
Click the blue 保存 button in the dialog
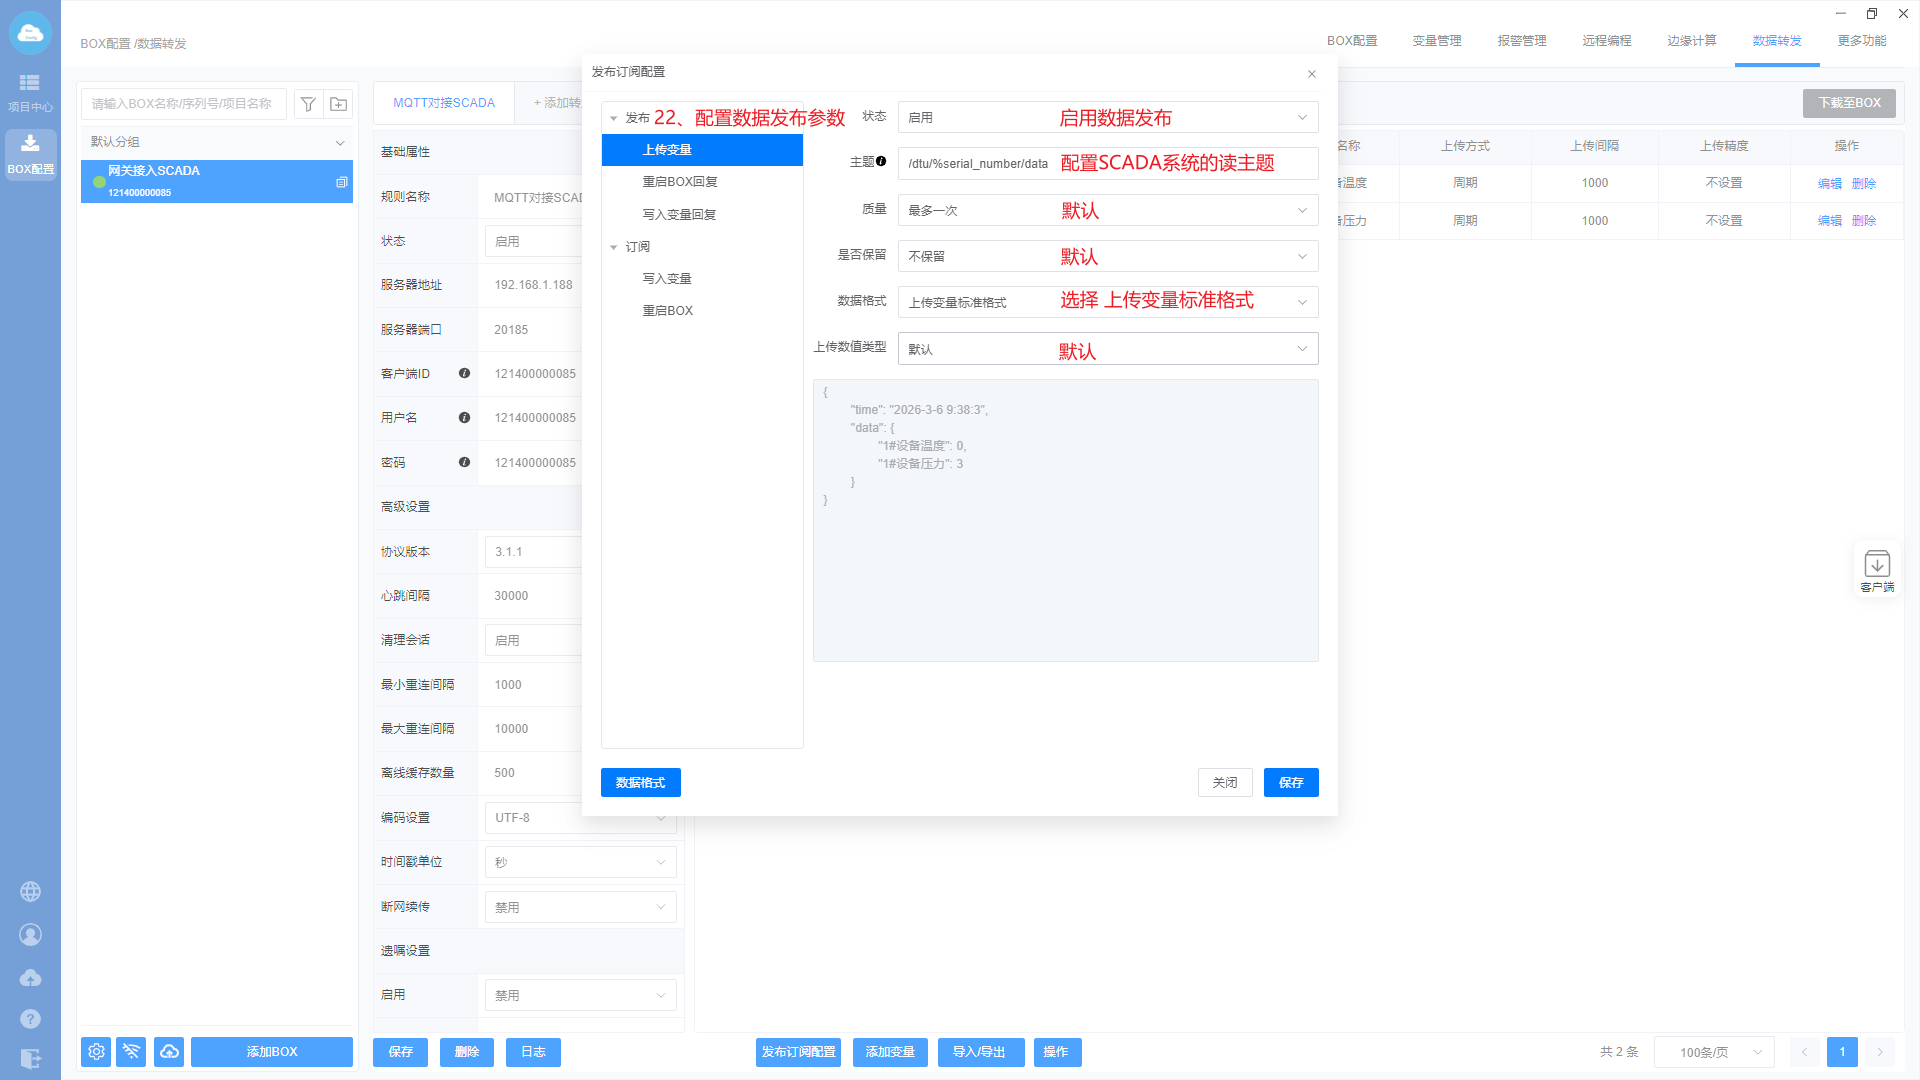tap(1290, 783)
